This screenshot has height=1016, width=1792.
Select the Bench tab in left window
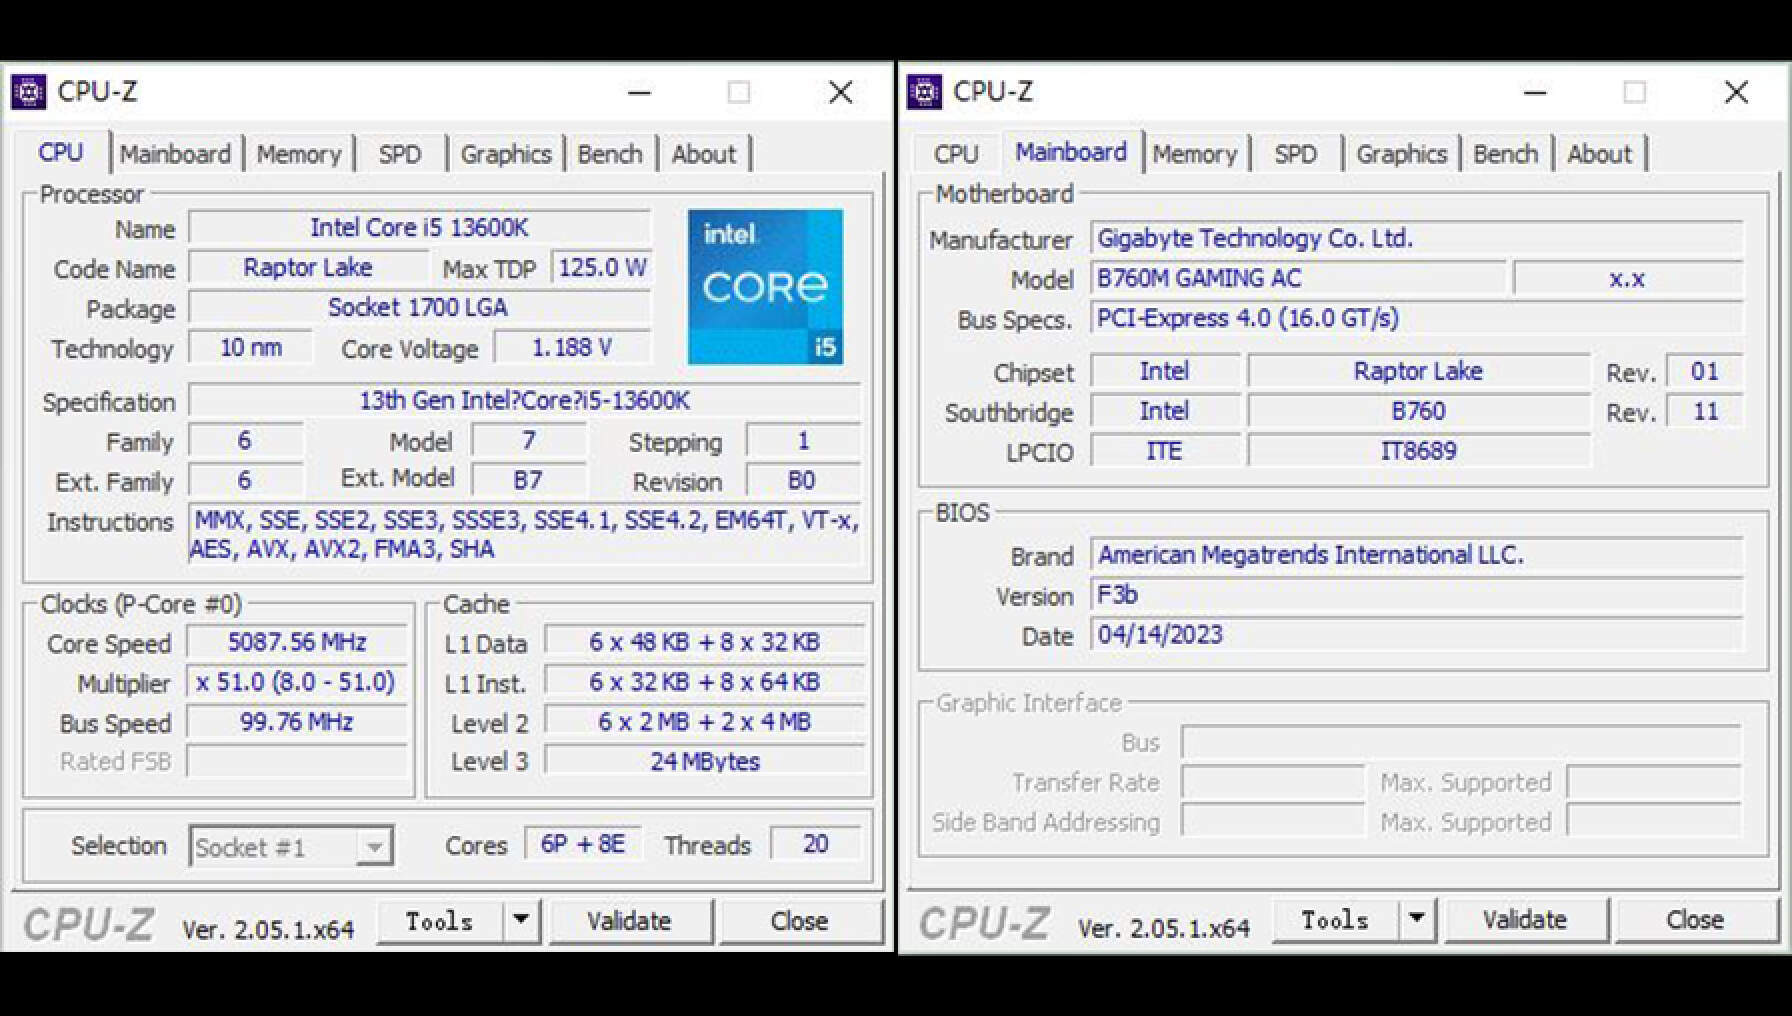610,153
